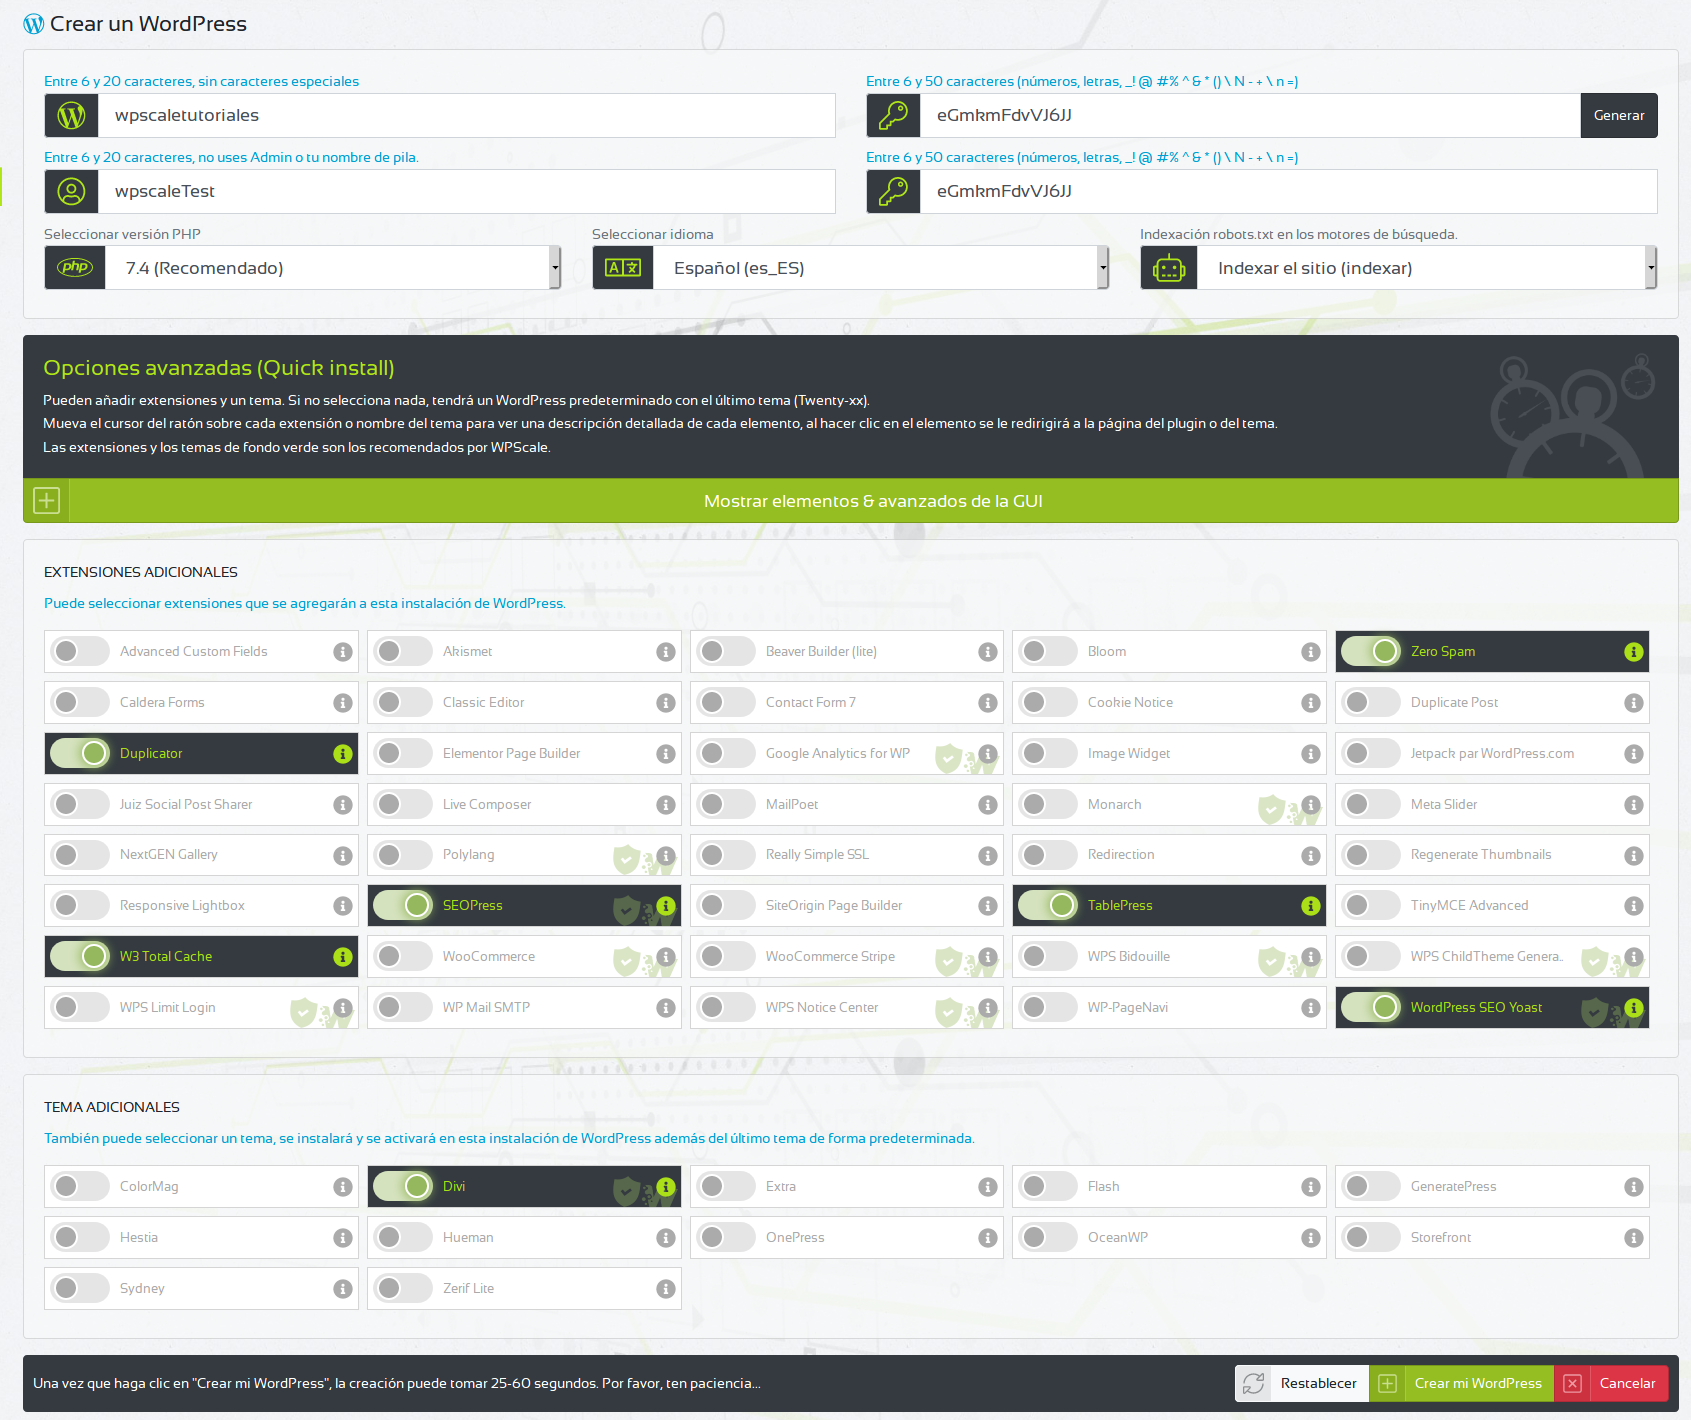The image size is (1691, 1420).
Task: Click the WordPress logo icon beside site name field
Action: coord(71,116)
